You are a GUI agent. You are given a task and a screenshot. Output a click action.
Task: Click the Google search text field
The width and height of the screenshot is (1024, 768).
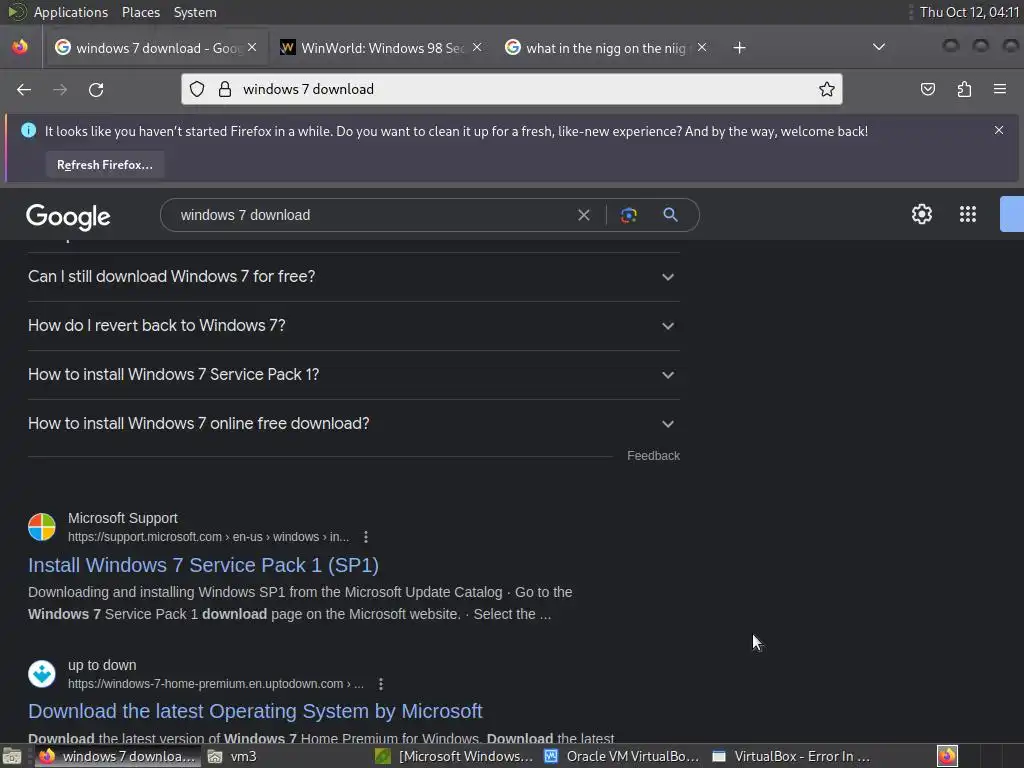click(372, 215)
